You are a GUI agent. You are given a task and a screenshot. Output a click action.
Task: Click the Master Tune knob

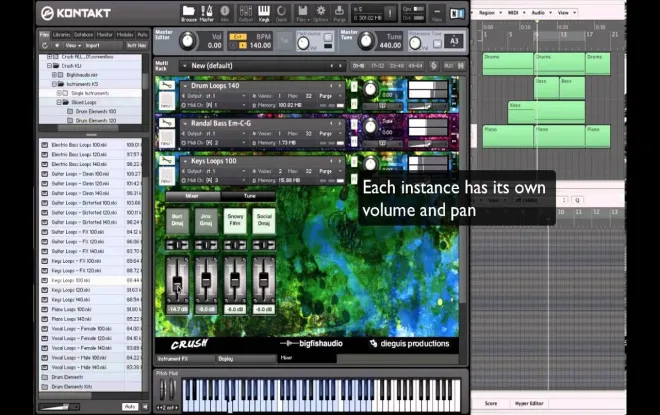coord(366,41)
